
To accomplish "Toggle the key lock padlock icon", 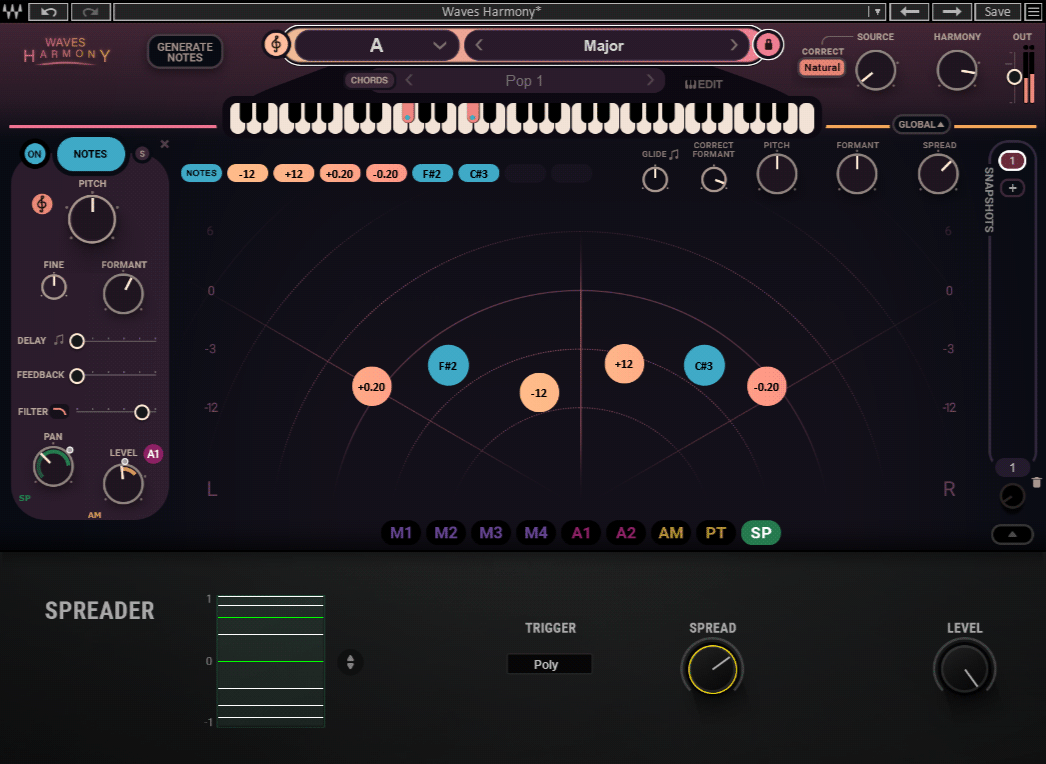I will (768, 45).
